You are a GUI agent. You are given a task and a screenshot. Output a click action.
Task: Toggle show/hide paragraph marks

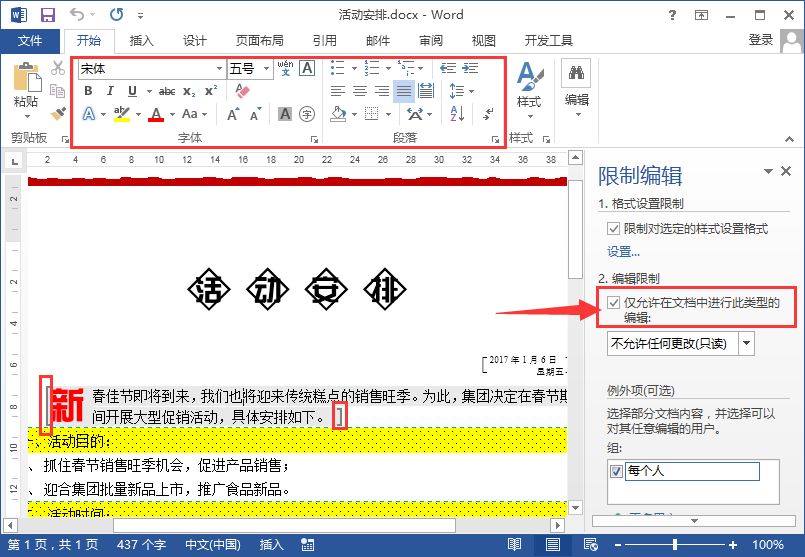(488, 113)
